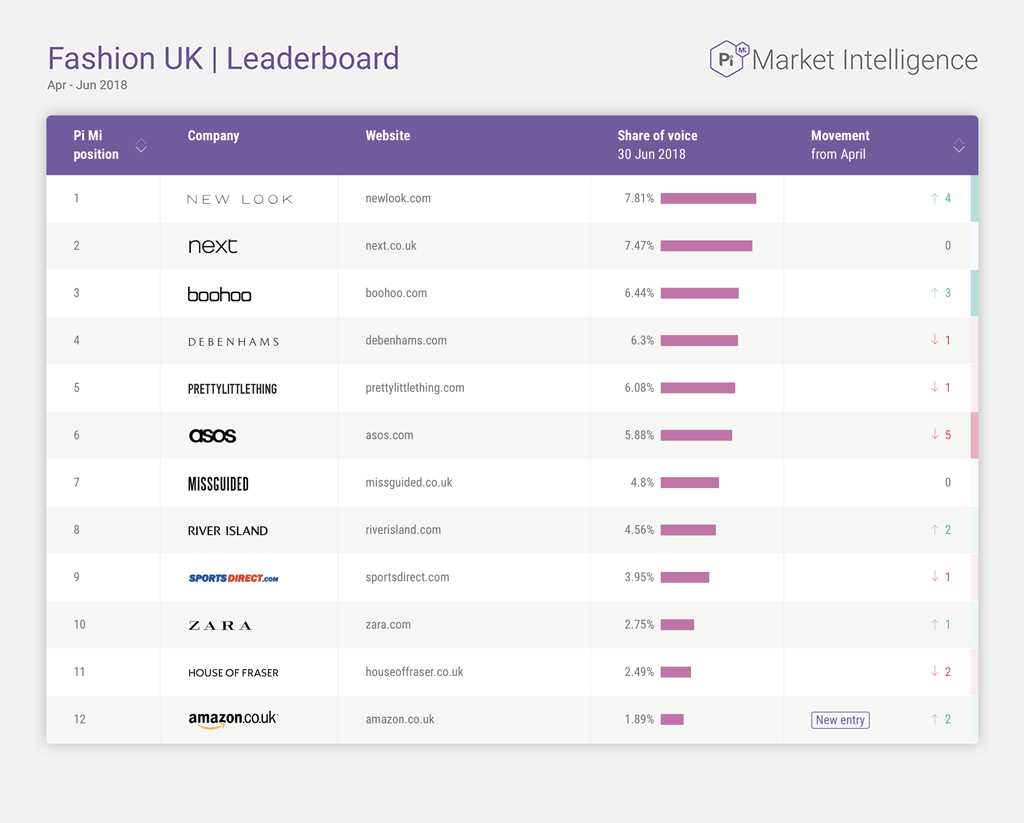Open the next.co.uk website link

pyautogui.click(x=391, y=246)
